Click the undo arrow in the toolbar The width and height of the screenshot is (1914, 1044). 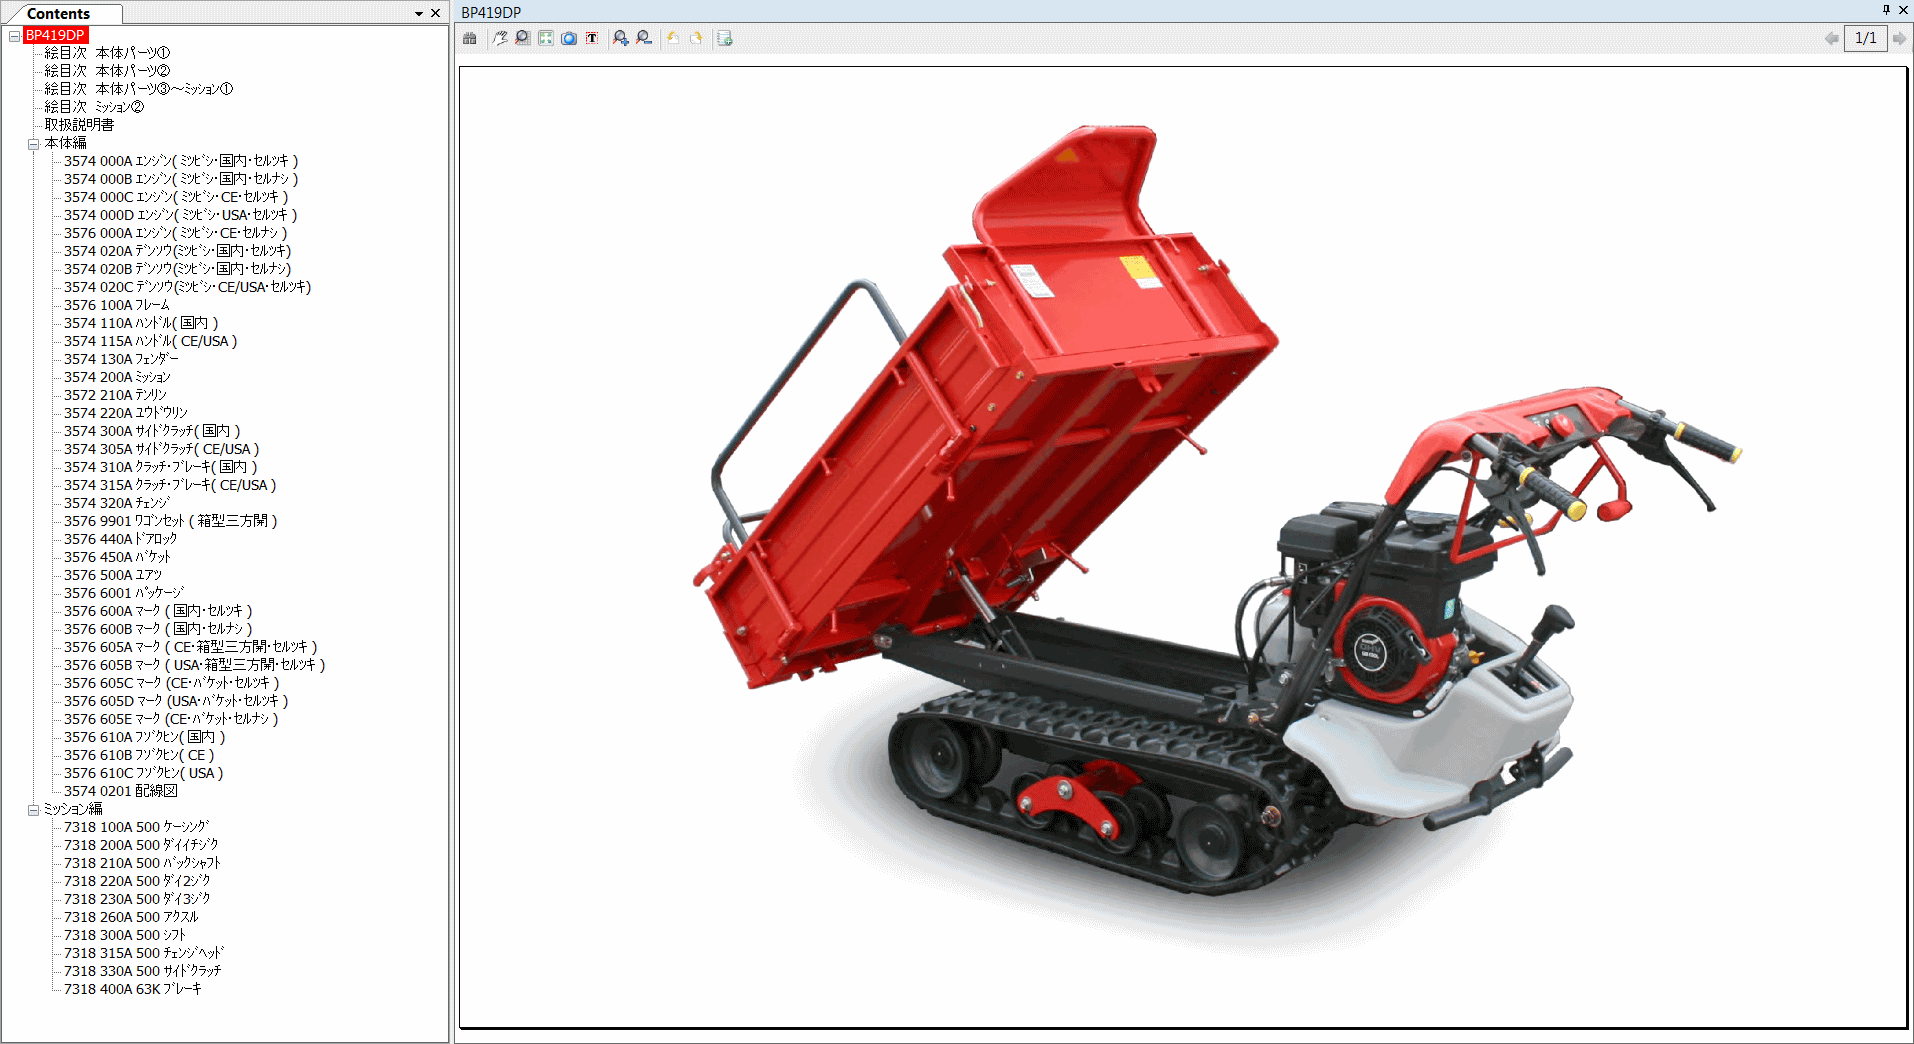[673, 38]
